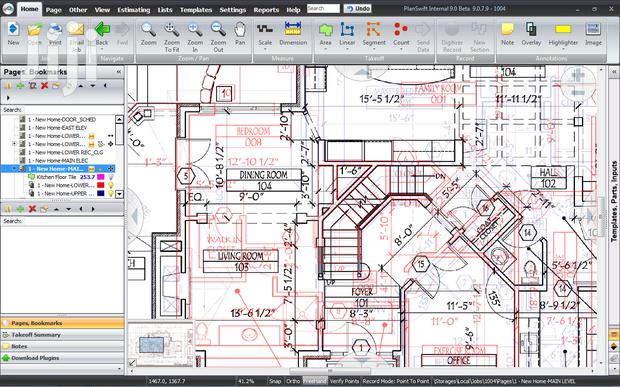Start an Area takeoff
This screenshot has width=620, height=387.
pos(325,34)
